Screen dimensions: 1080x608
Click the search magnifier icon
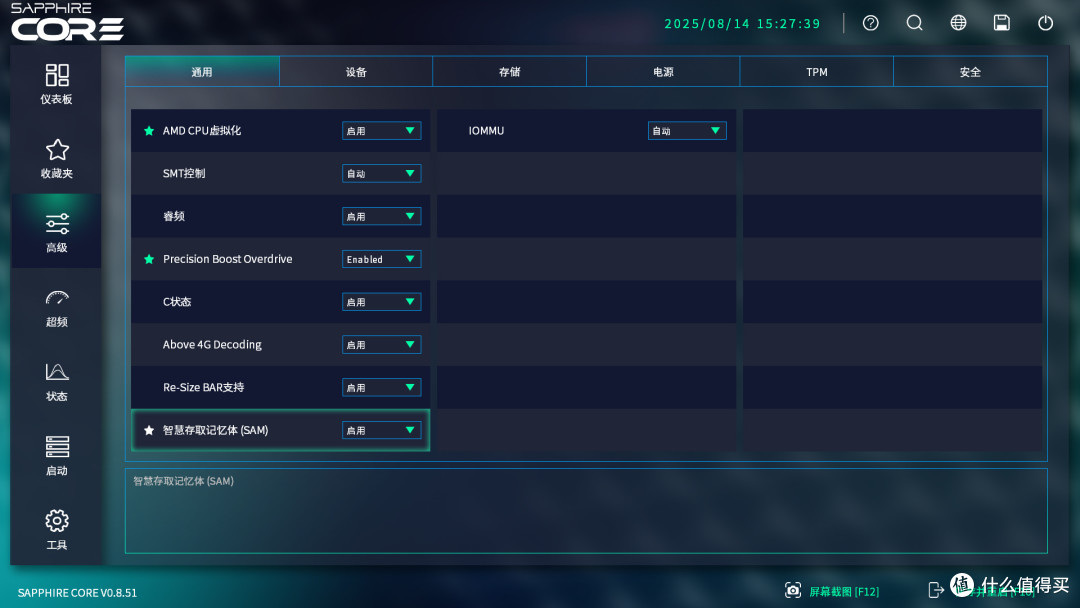(x=914, y=23)
